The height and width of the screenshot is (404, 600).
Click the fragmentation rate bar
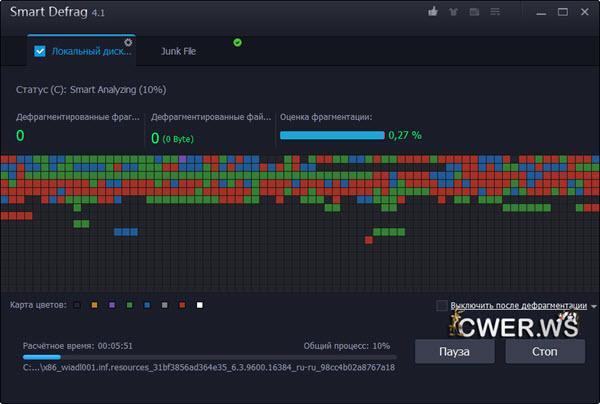pos(332,135)
